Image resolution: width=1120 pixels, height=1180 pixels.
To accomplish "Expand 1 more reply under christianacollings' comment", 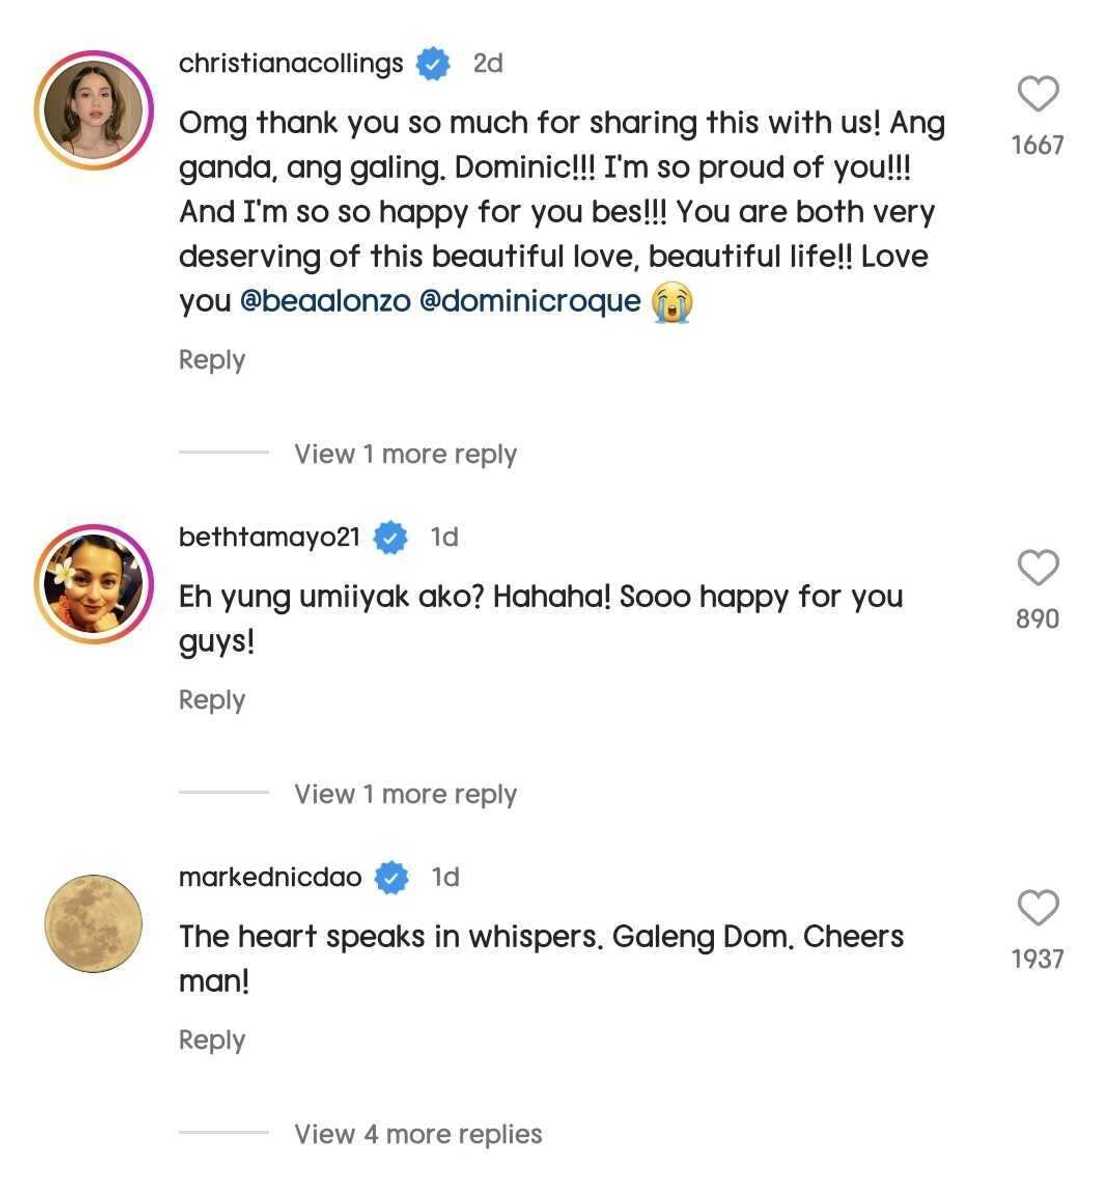I will click(x=405, y=454).
